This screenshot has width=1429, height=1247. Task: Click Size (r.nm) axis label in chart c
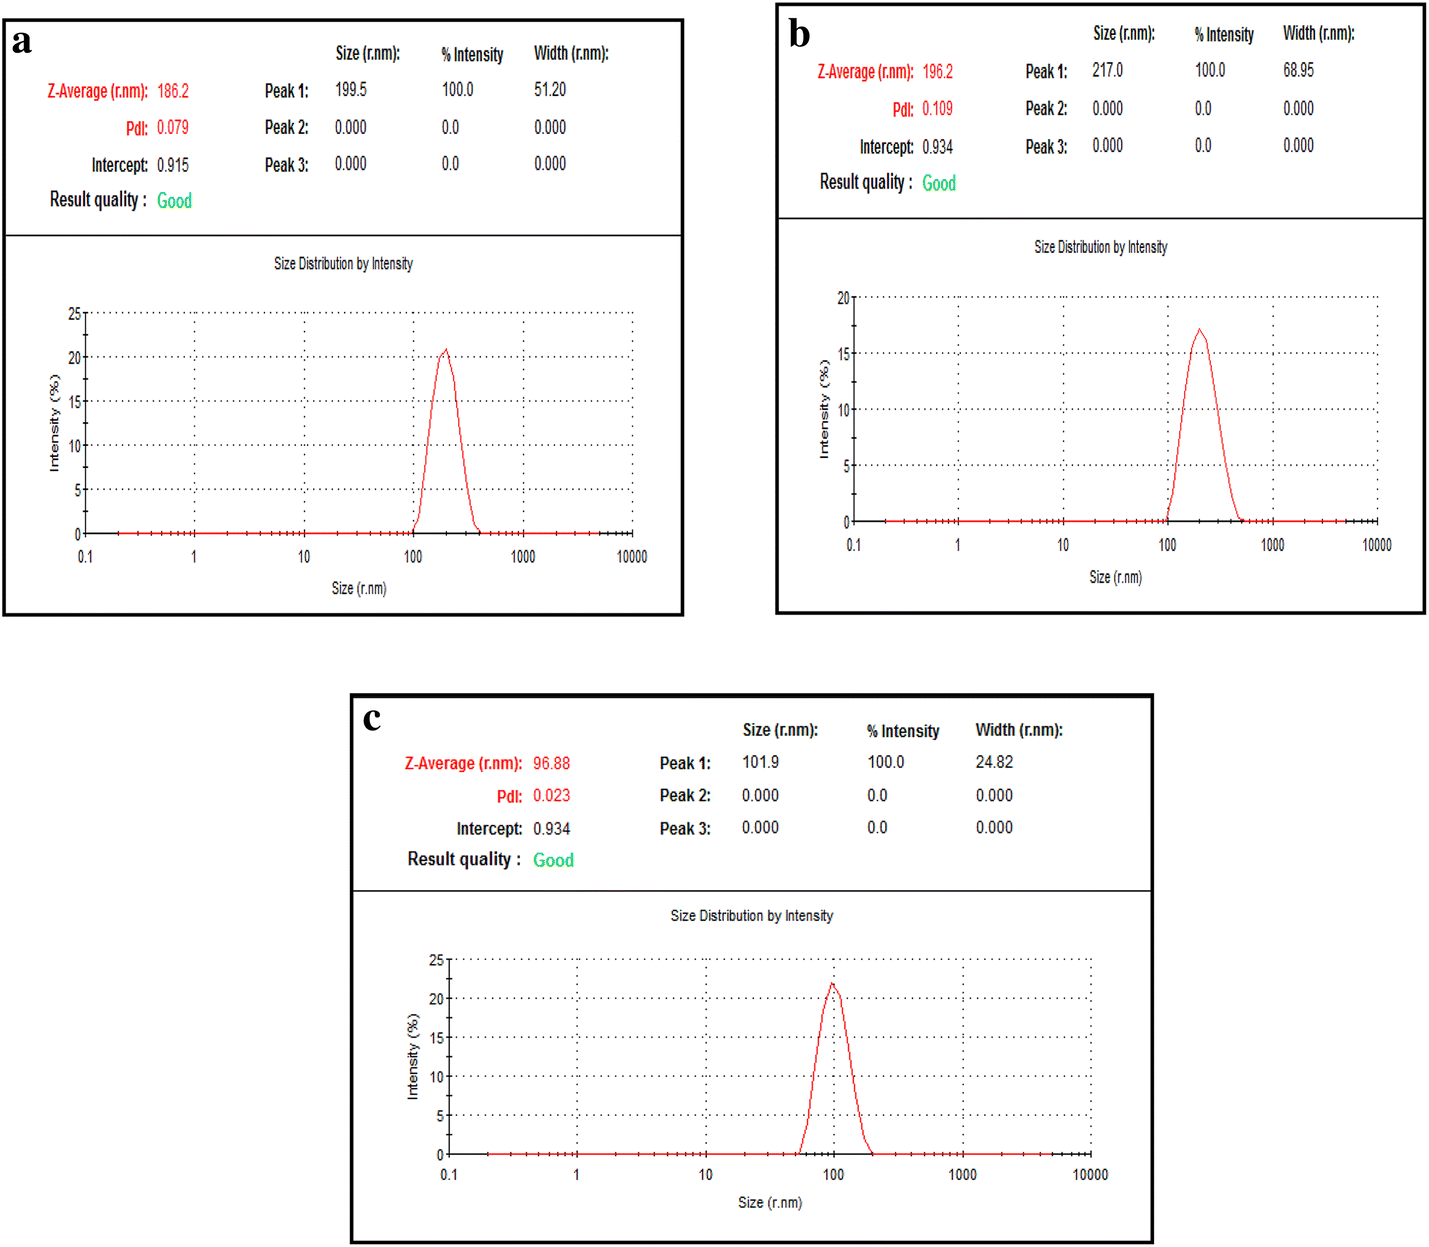(x=770, y=1203)
